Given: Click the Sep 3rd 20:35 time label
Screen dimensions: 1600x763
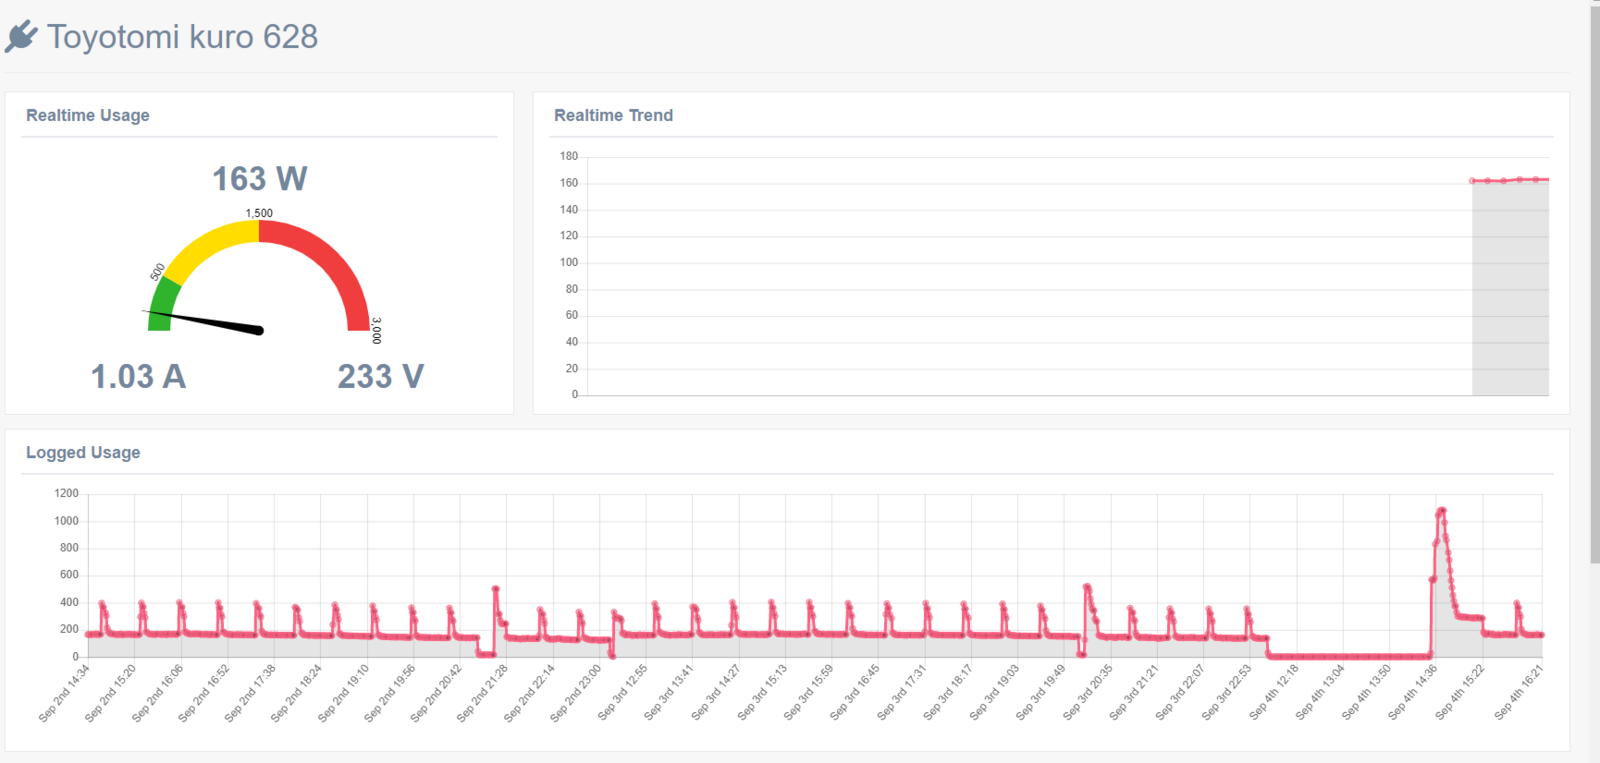Looking at the screenshot, I should click(x=1087, y=692).
